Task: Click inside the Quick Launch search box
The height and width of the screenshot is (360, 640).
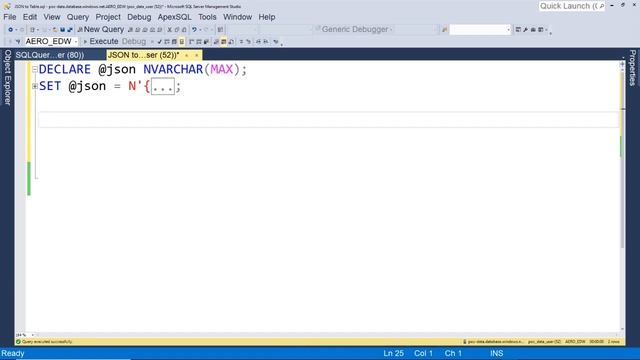Action: [571, 6]
